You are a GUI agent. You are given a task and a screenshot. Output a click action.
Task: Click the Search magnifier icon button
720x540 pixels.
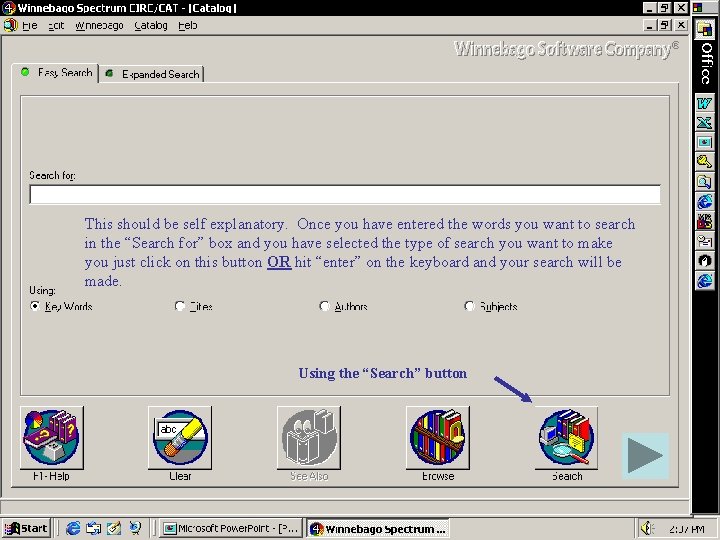(x=566, y=438)
